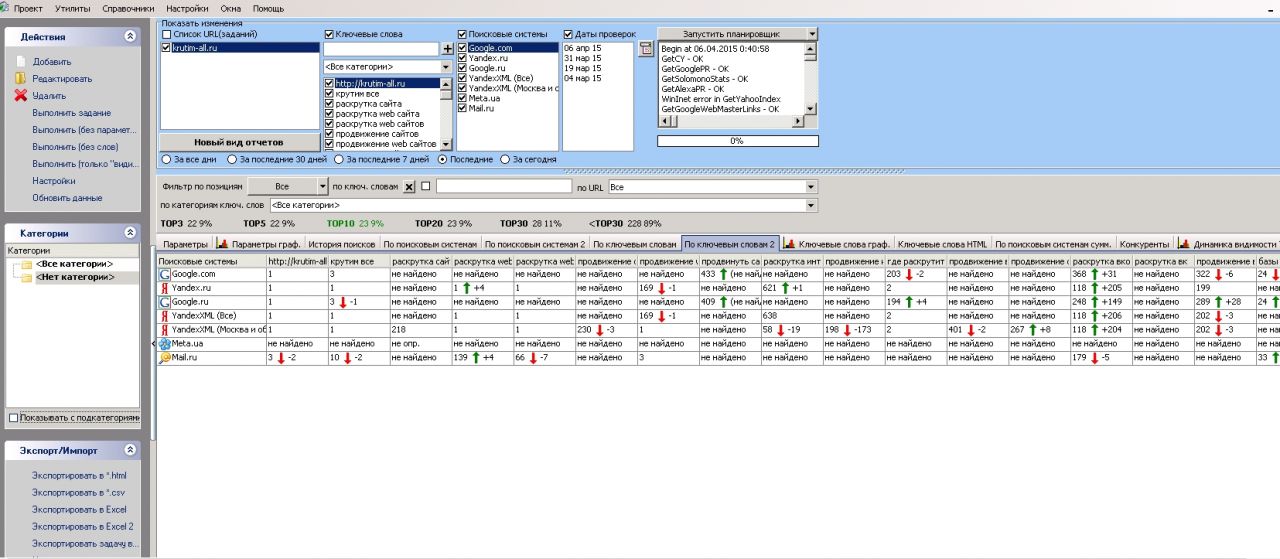Click Google.com icon in first table row

pos(165,274)
